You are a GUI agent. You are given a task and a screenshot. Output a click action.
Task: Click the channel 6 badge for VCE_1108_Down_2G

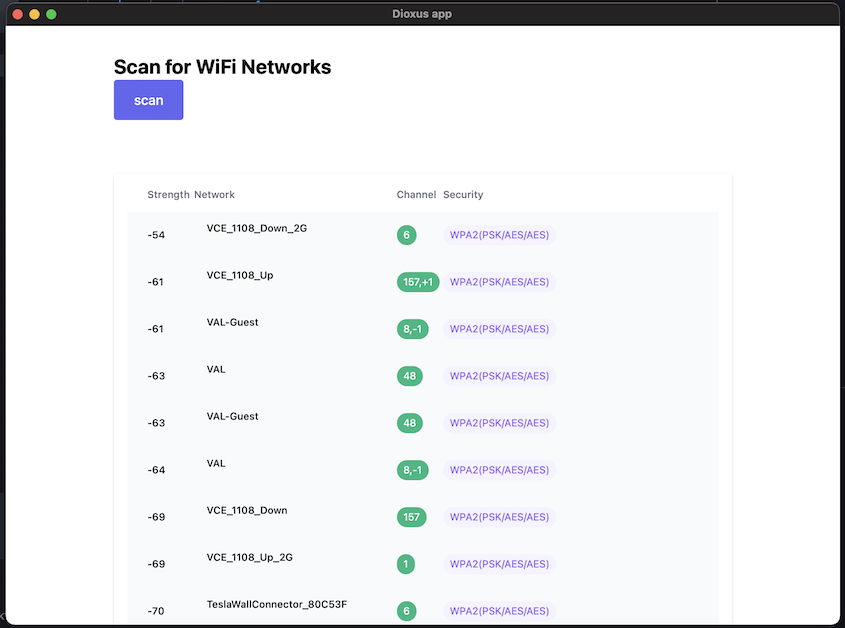click(406, 235)
